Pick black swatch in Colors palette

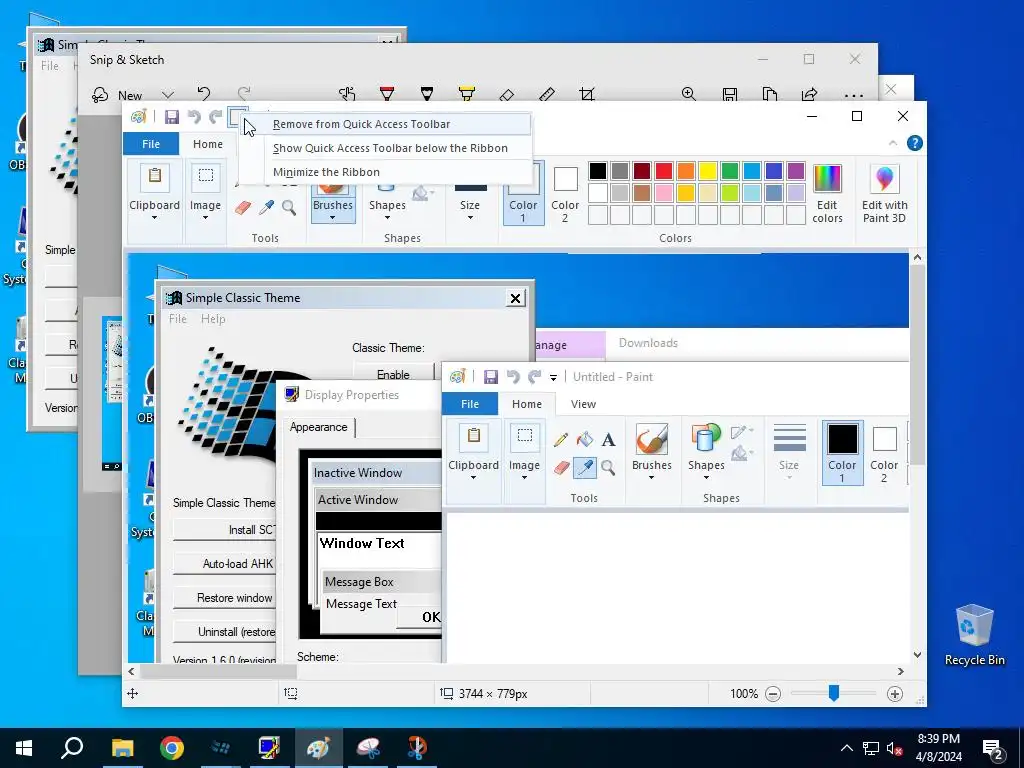tap(598, 171)
